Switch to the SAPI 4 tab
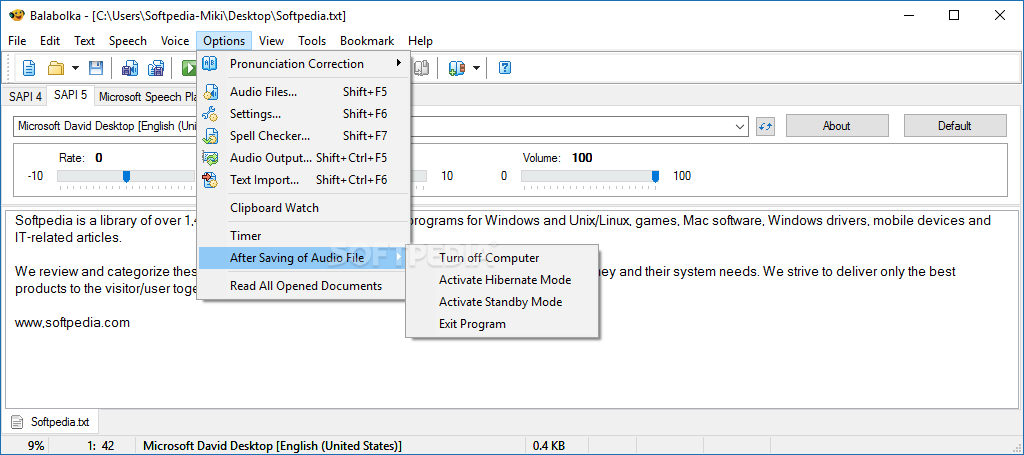The height and width of the screenshot is (455, 1024). [x=25, y=97]
